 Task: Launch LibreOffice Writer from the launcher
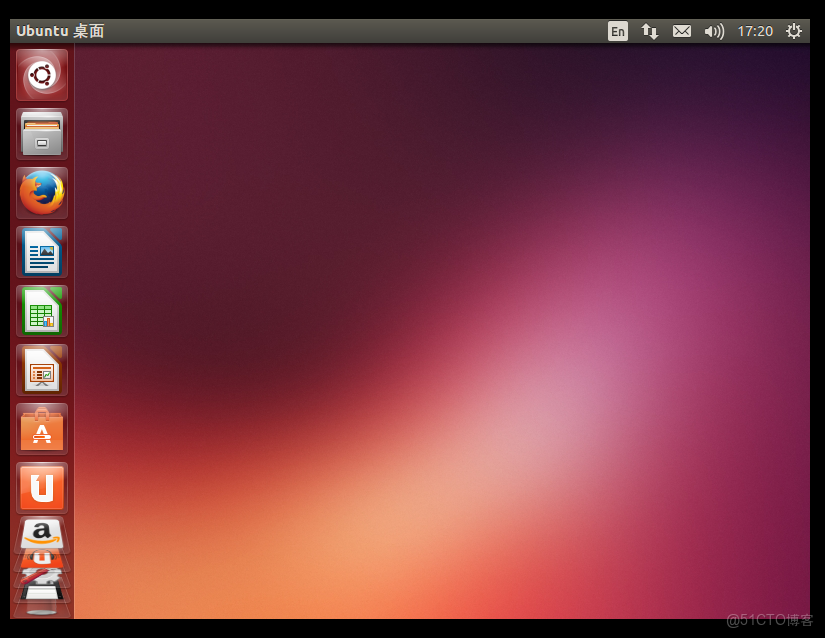tap(42, 251)
